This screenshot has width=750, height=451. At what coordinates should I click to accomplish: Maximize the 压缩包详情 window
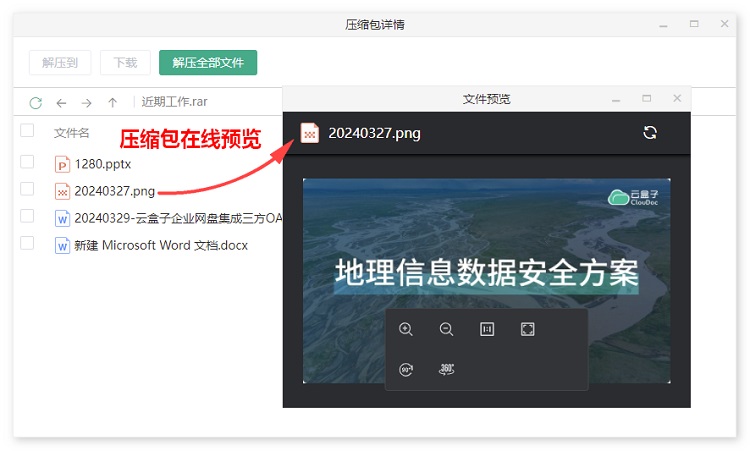click(x=694, y=24)
